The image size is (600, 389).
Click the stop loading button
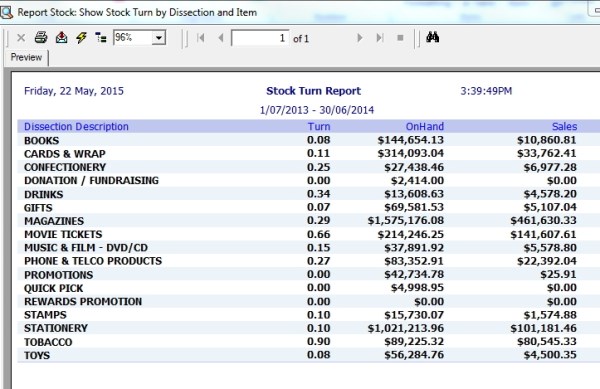[x=400, y=38]
